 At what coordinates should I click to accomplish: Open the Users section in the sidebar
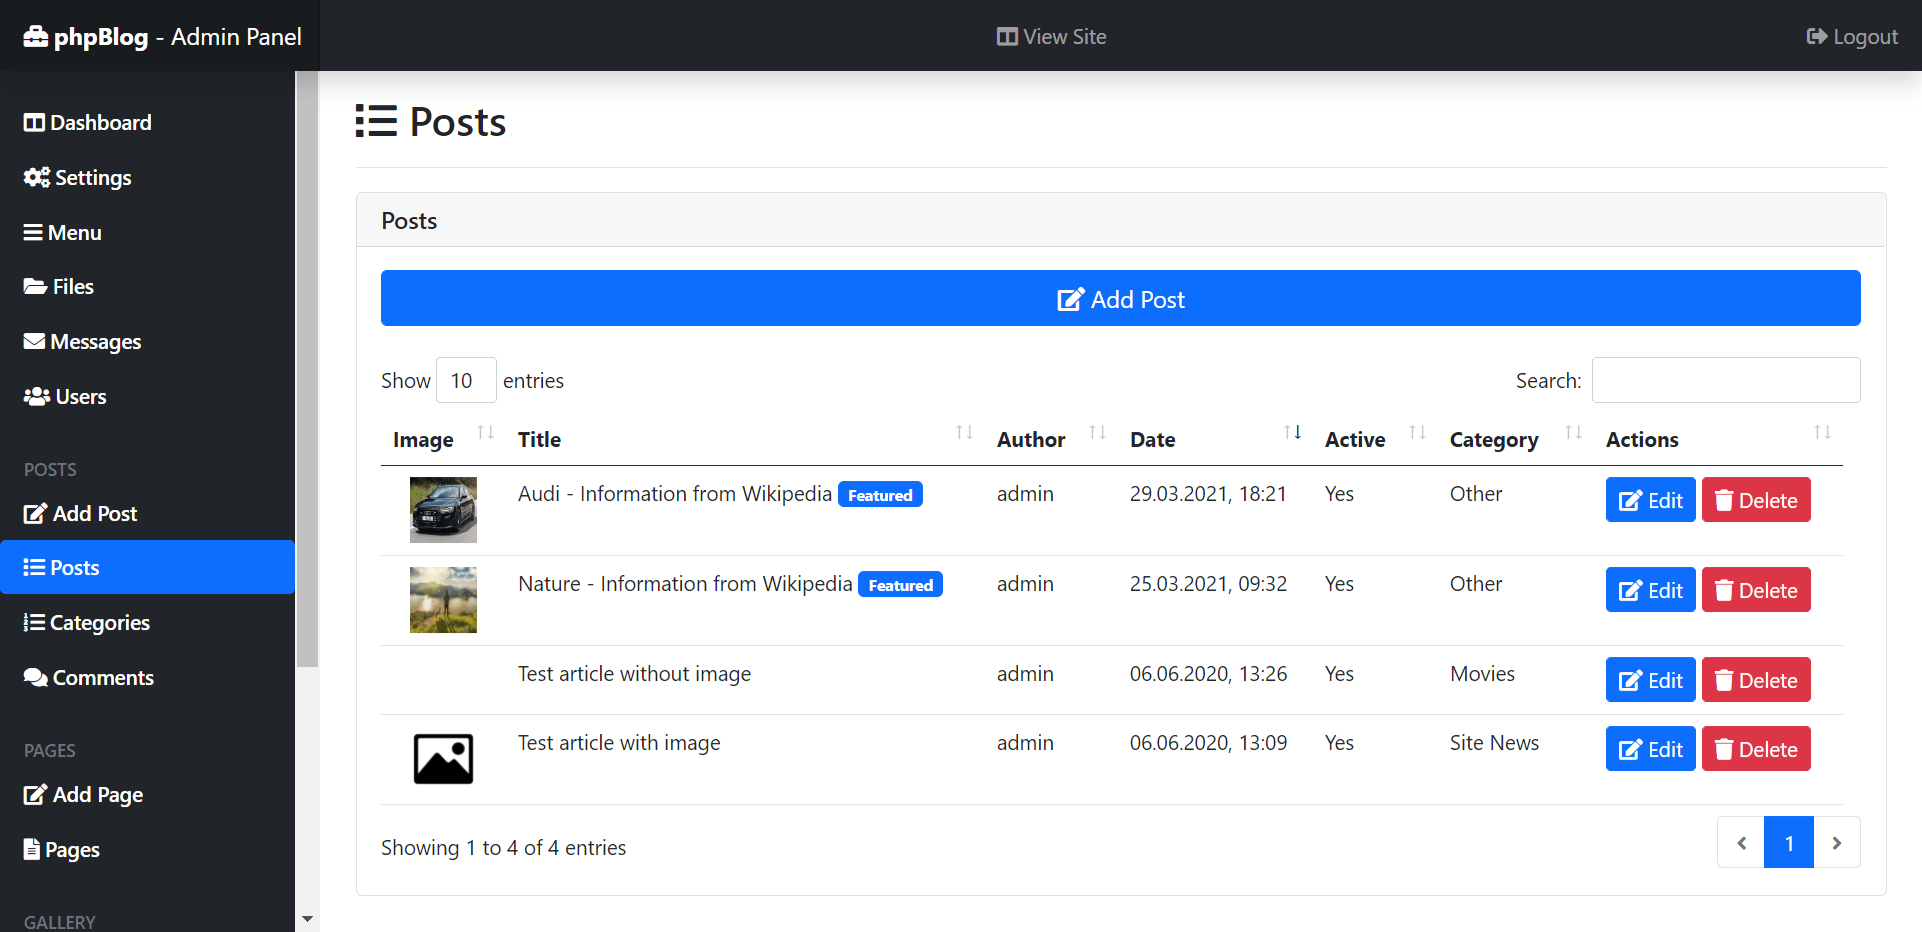[66, 397]
